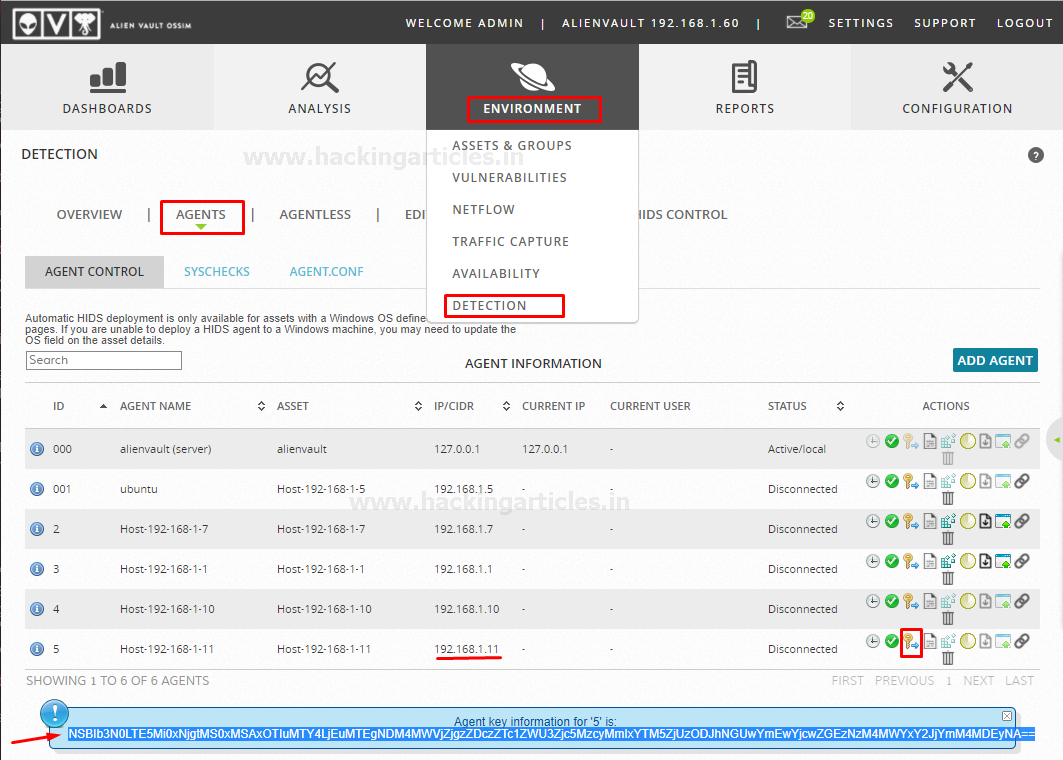
Task: Open the Analysis section
Action: coord(319,88)
